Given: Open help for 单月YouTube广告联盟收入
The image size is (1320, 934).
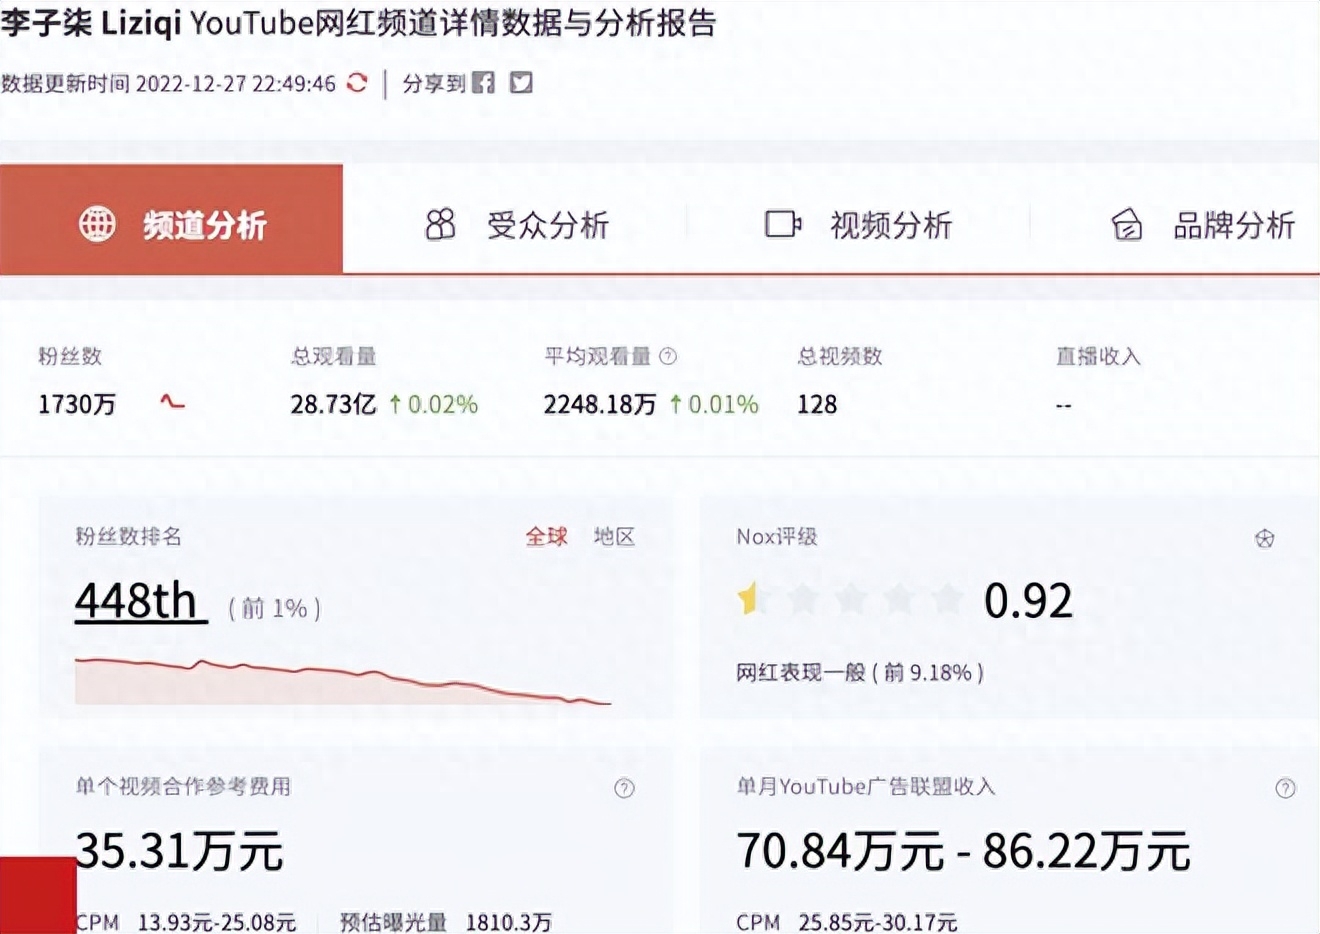Looking at the screenshot, I should (x=1286, y=788).
